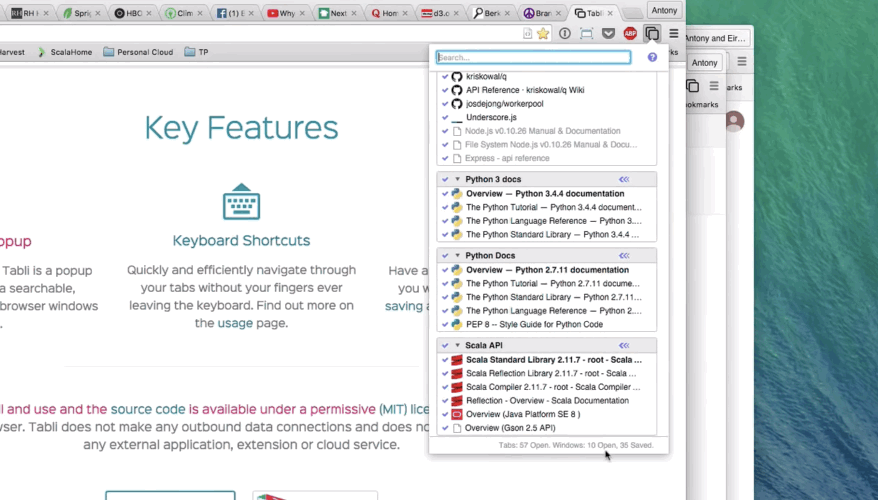The width and height of the screenshot is (878, 500).
Task: Open 'Overview — Python 3.4.4 documentation' tab
Action: click(545, 194)
